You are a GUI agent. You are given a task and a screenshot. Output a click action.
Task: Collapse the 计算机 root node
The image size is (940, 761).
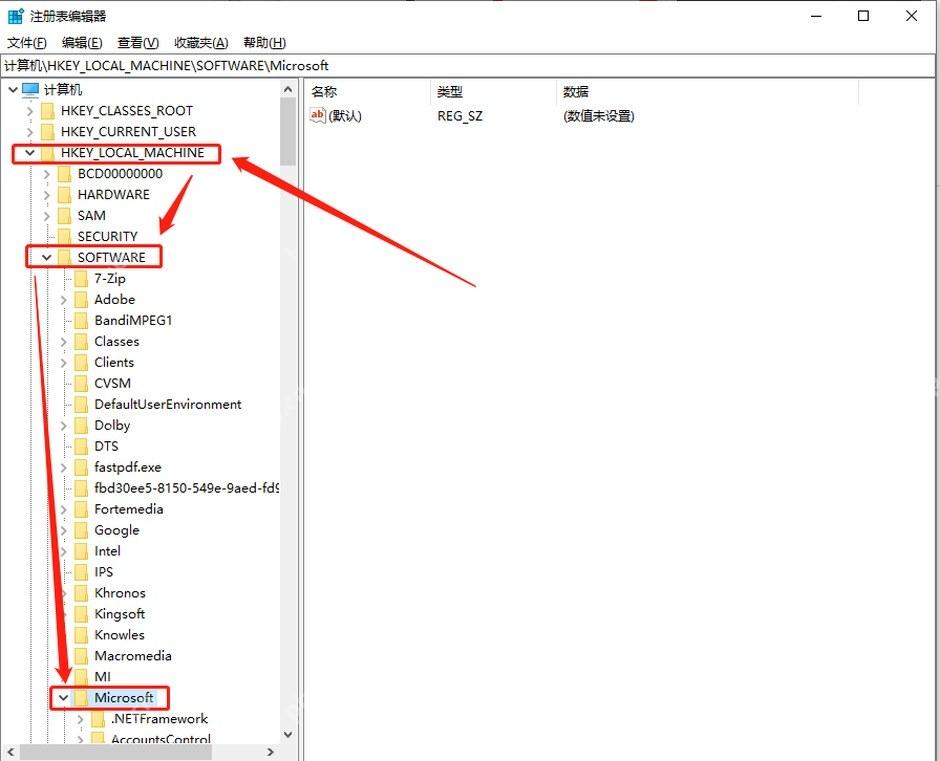(13, 90)
